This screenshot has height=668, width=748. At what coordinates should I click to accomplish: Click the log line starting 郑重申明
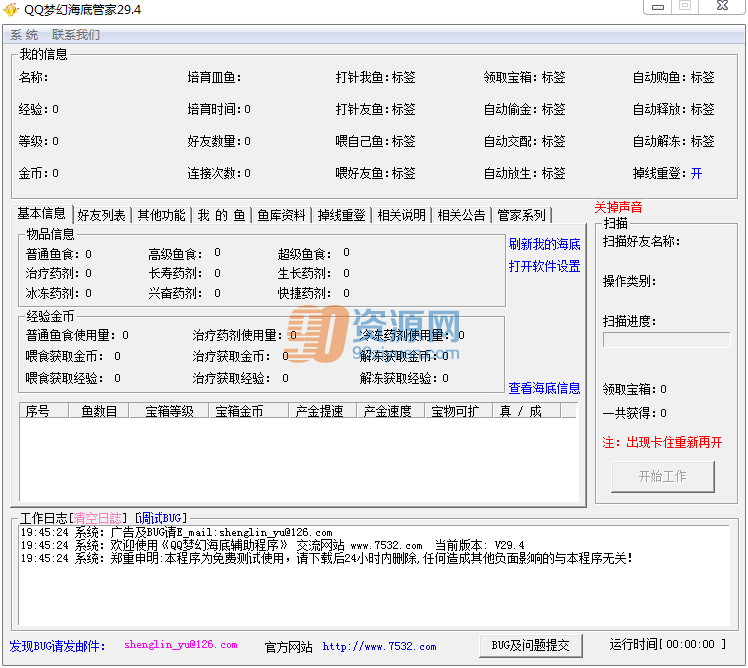(x=327, y=558)
